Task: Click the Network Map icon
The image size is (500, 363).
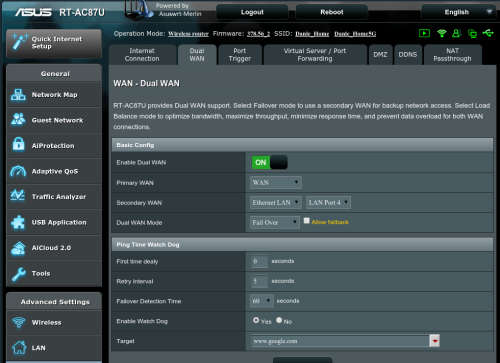Action: 18,95
